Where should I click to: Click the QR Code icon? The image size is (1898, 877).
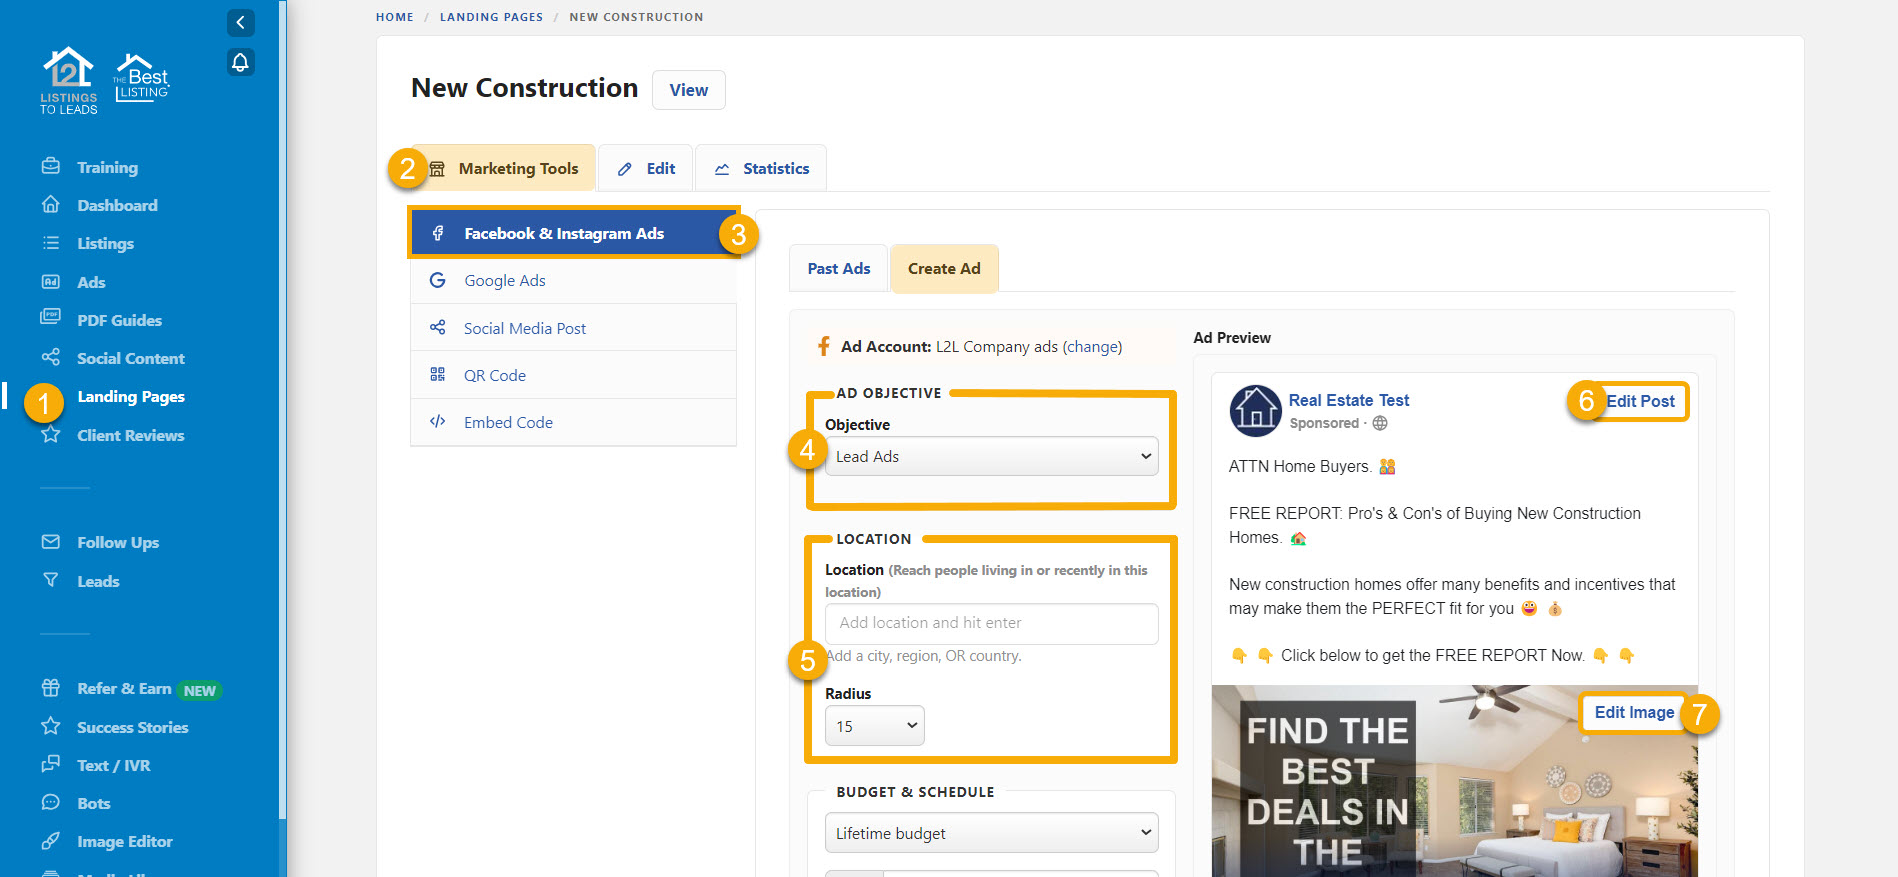[437, 375]
